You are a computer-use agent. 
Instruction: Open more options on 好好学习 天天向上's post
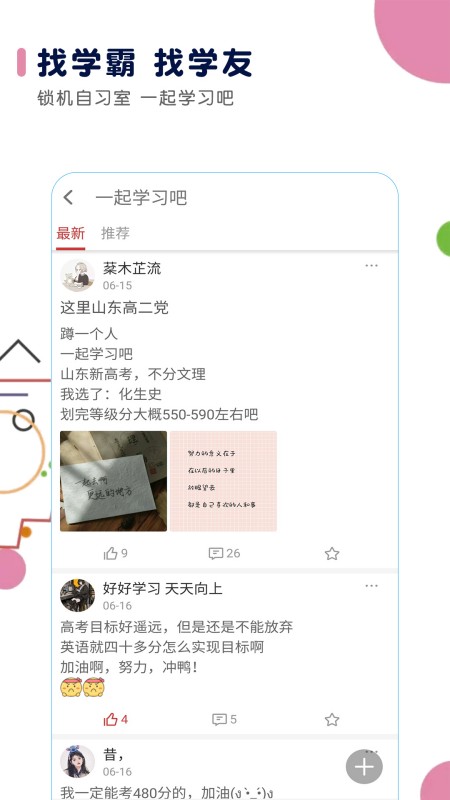pos(371,586)
